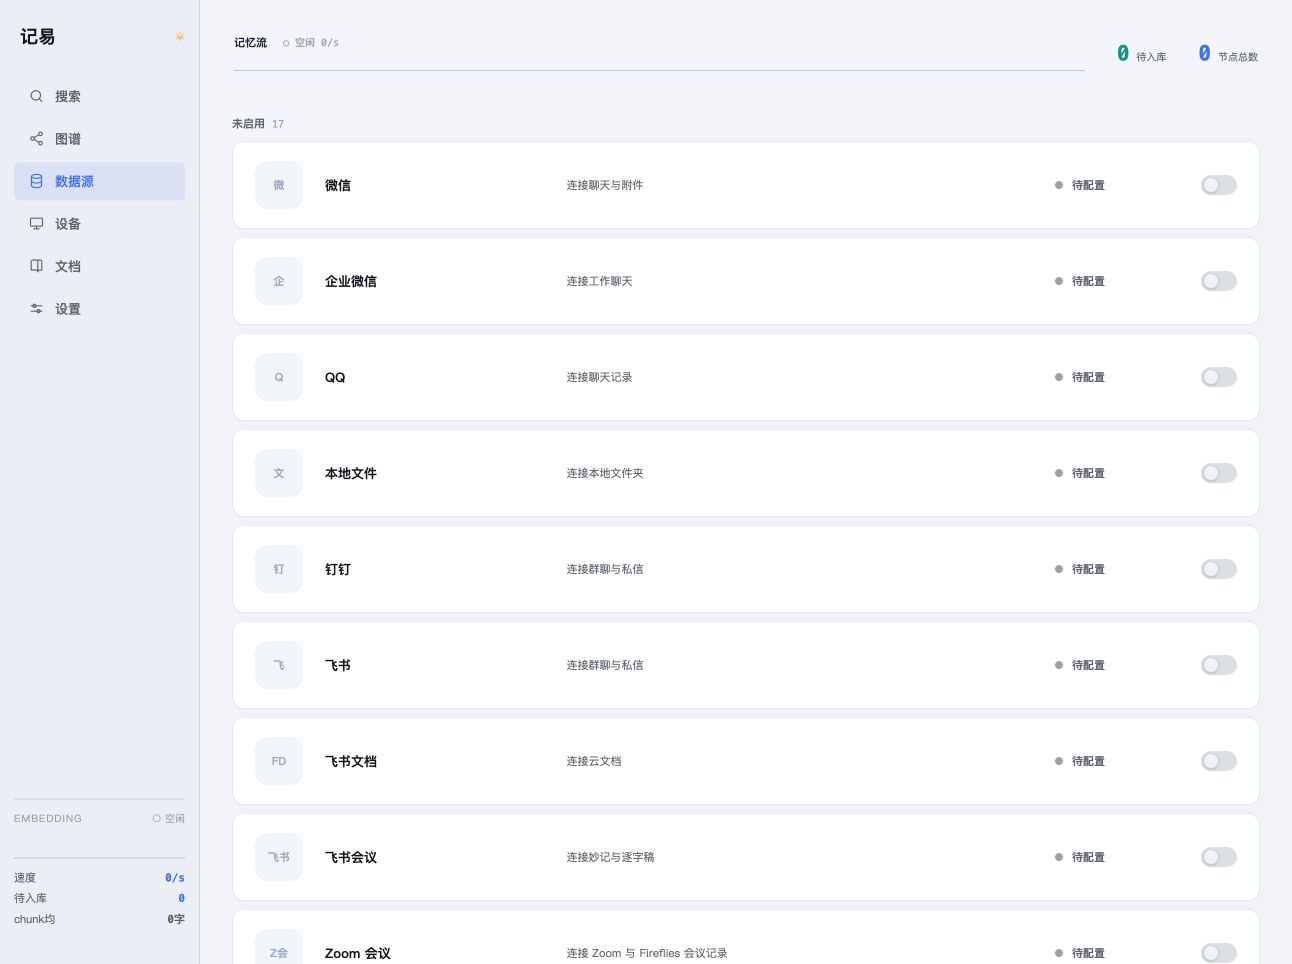Click the 飞书文档 source name
1292x964 pixels.
click(x=351, y=761)
